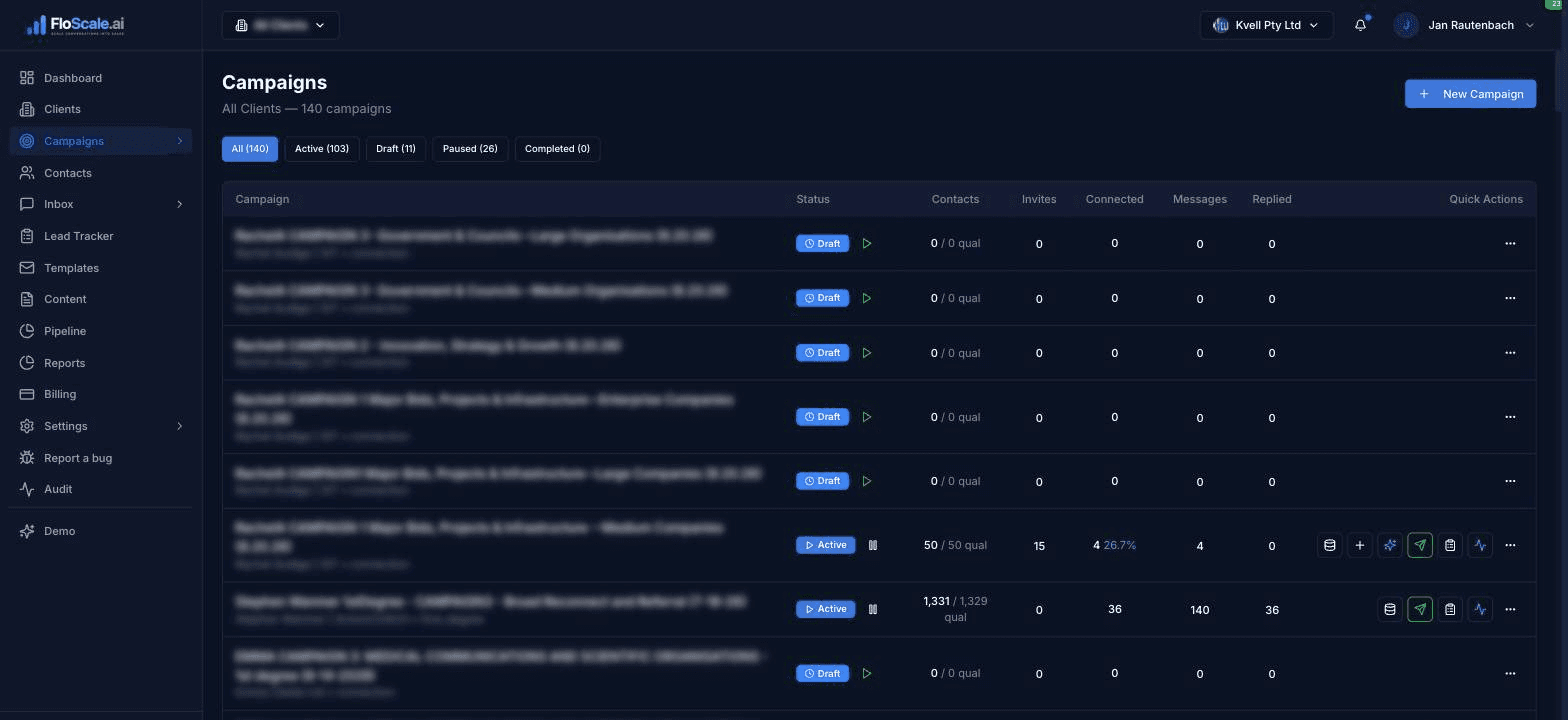Expand the Campaigns sidebar chevron
The image size is (1568, 720).
180,141
